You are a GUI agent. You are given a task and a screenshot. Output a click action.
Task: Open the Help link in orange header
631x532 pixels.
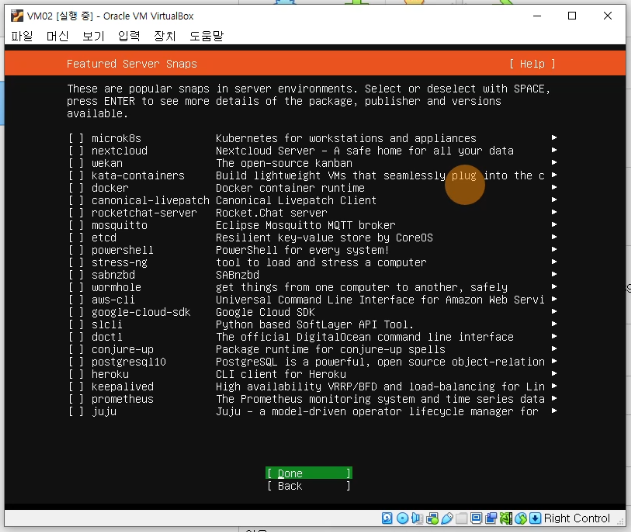point(532,64)
